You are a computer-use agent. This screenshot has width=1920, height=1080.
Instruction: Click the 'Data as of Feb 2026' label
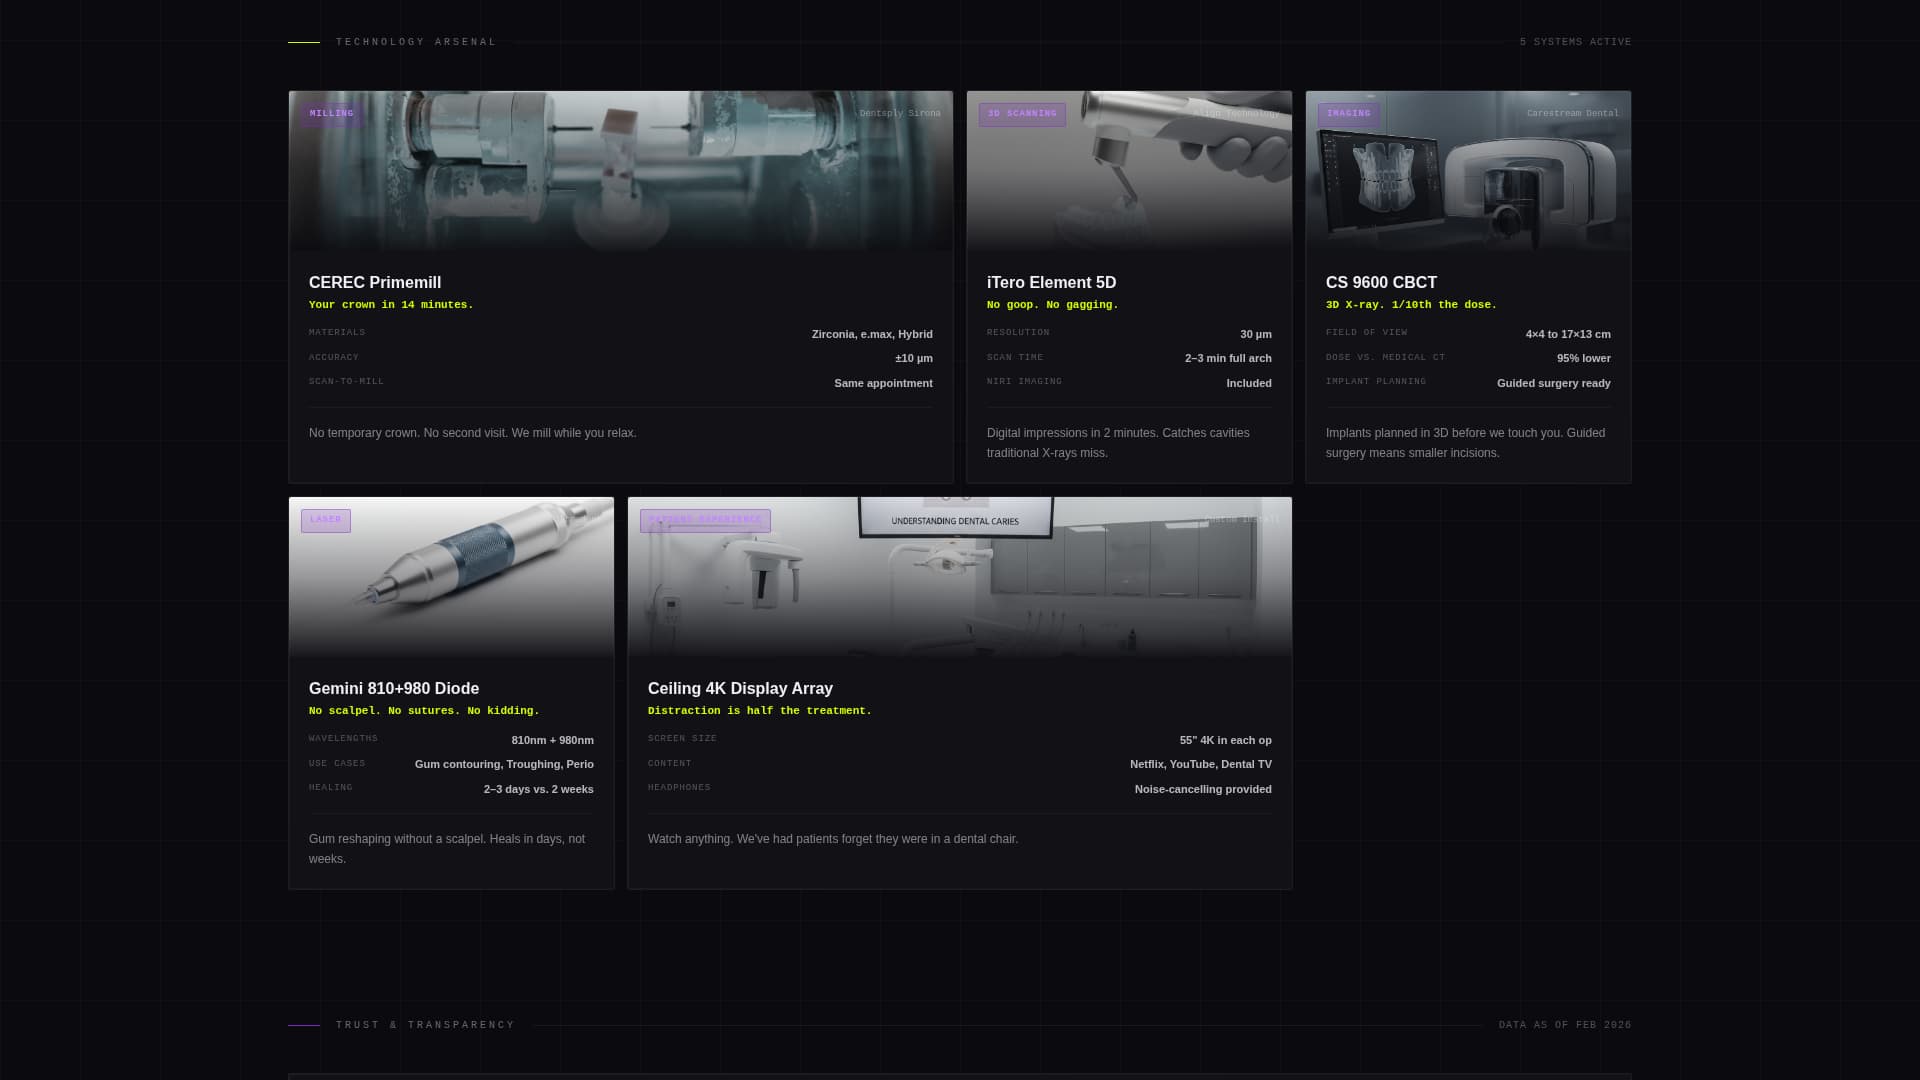(x=1565, y=1025)
